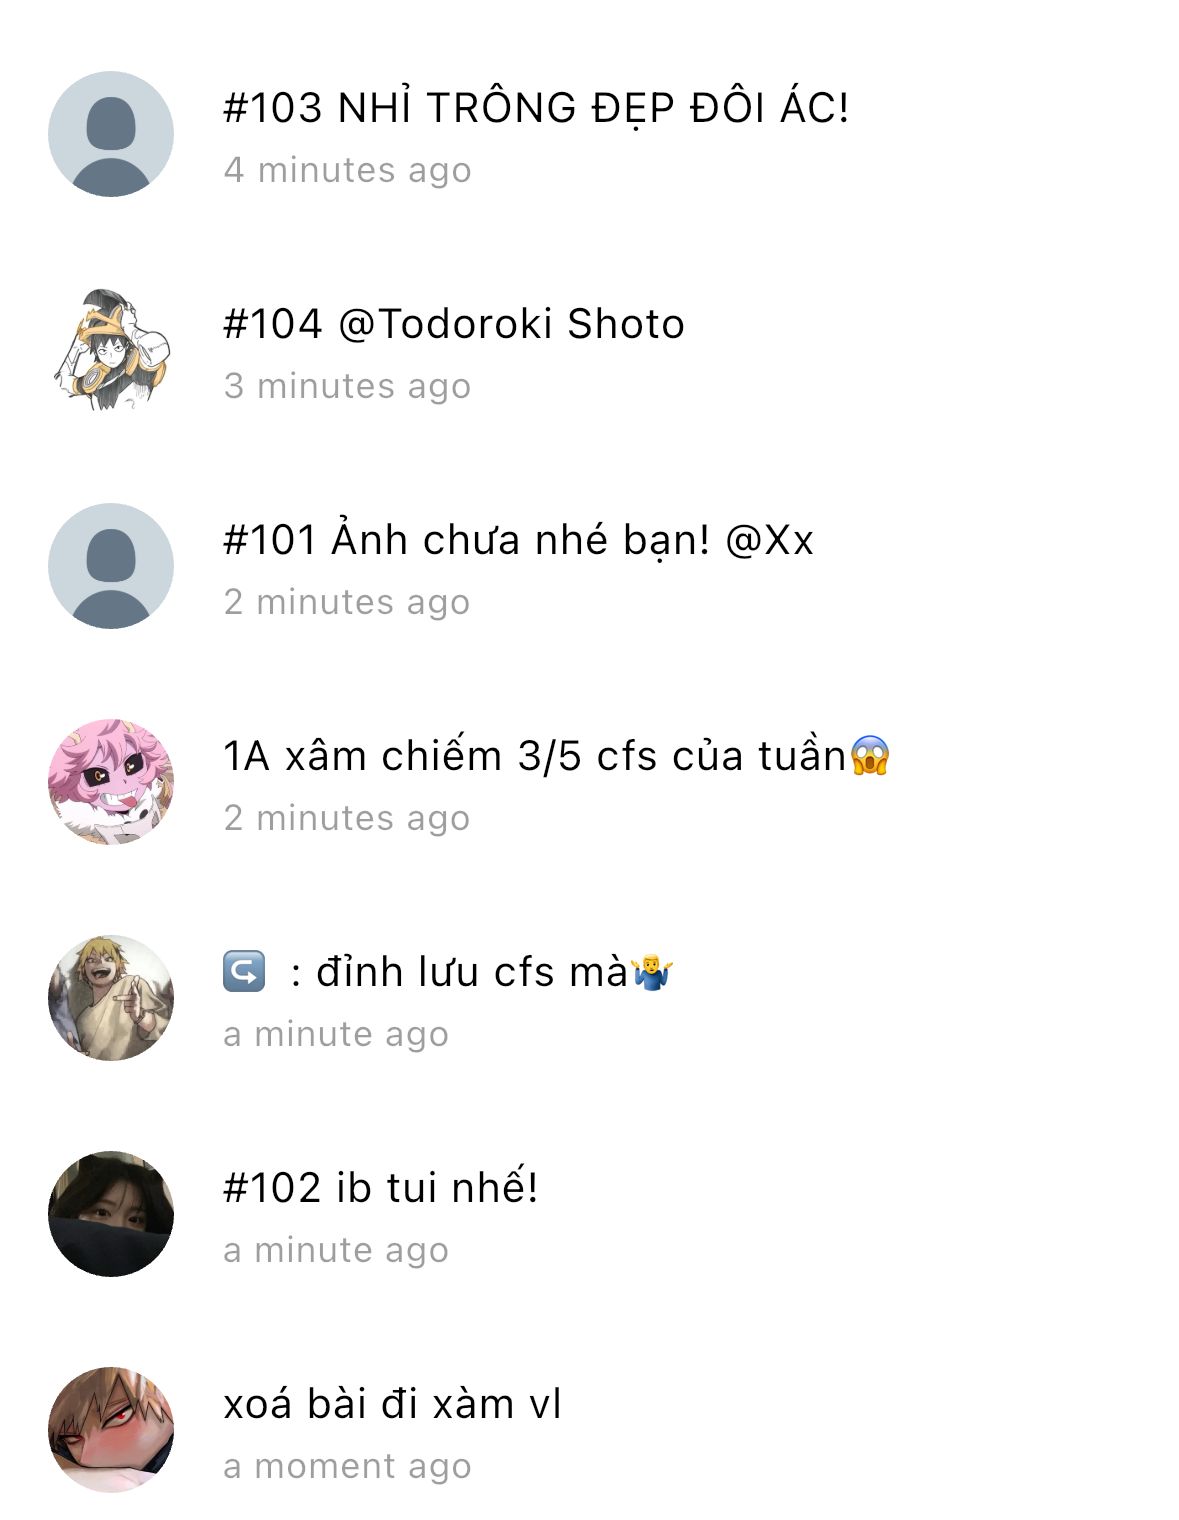Click the '4 minutes ago' timestamp

pos(347,170)
